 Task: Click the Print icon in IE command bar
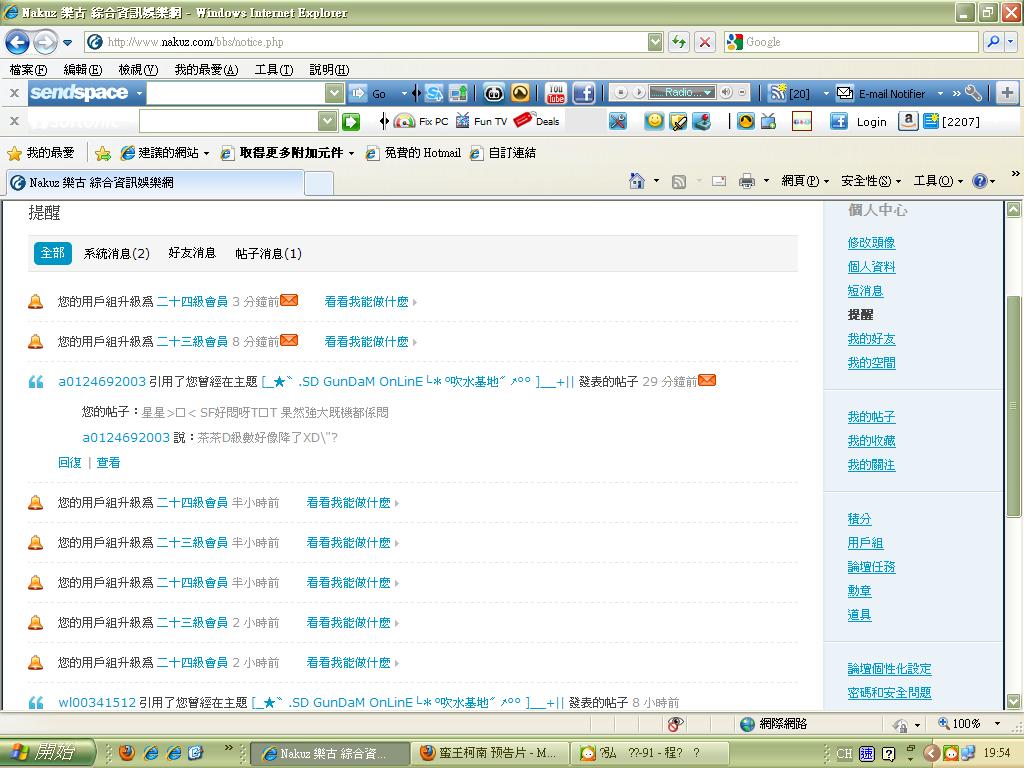point(746,181)
